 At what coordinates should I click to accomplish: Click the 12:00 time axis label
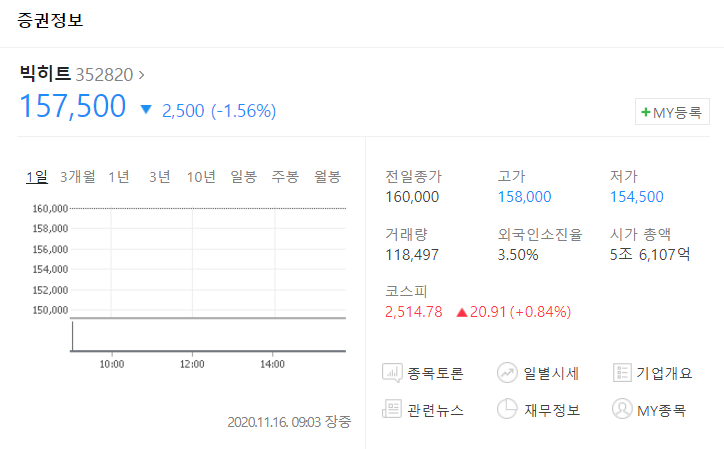click(192, 364)
